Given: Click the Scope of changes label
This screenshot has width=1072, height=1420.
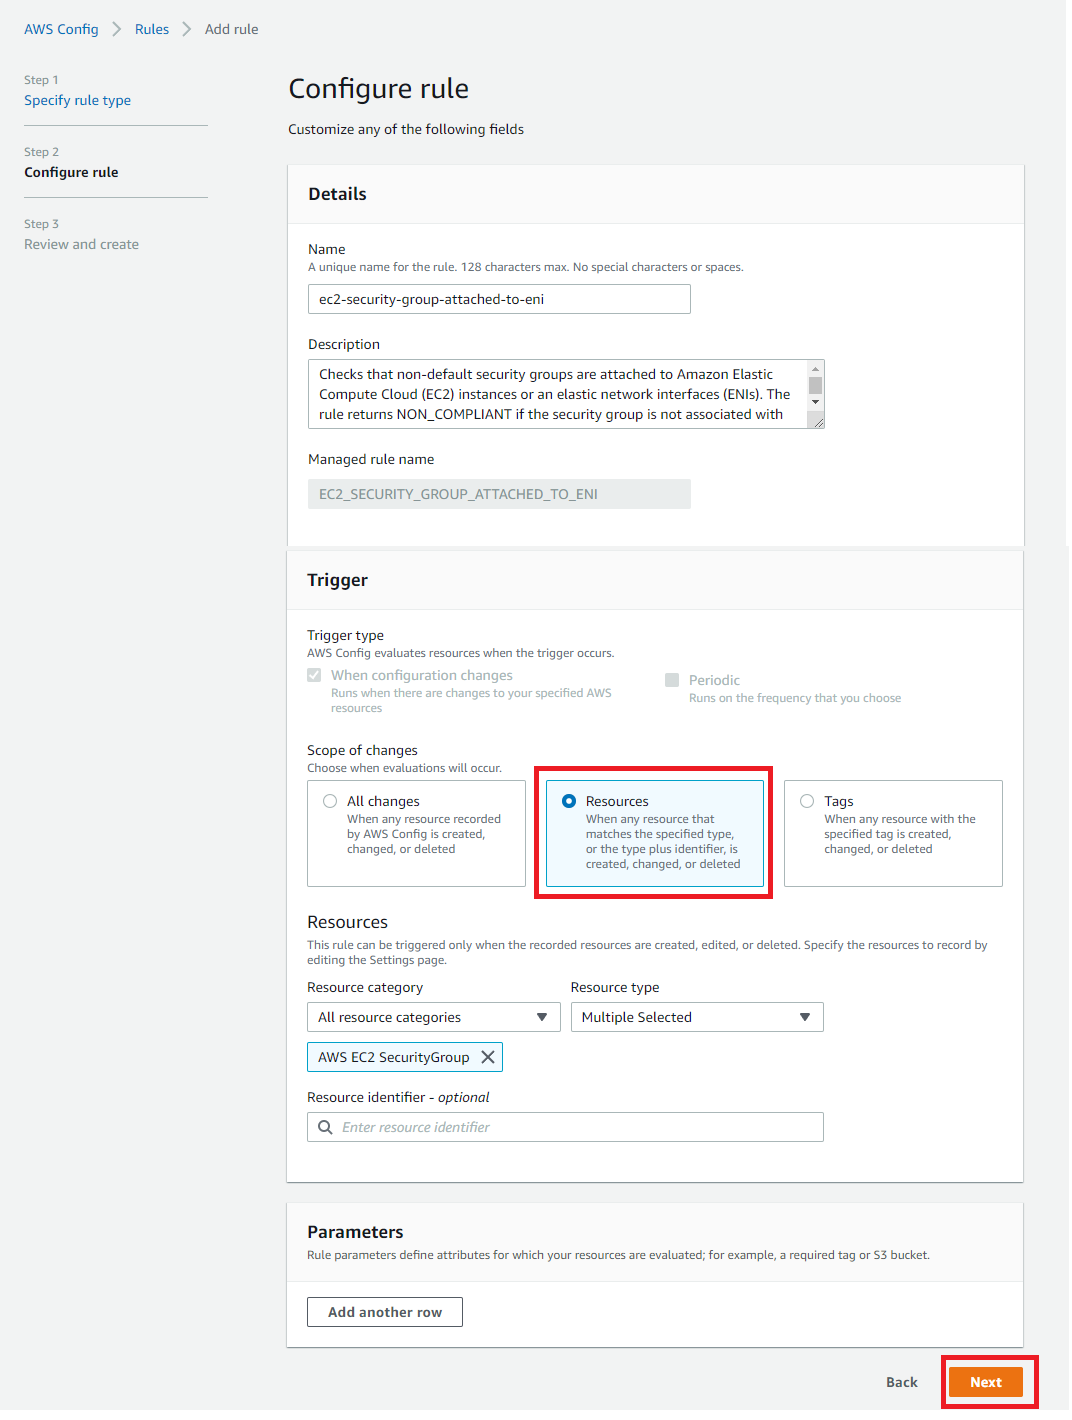Looking at the screenshot, I should coord(362,750).
